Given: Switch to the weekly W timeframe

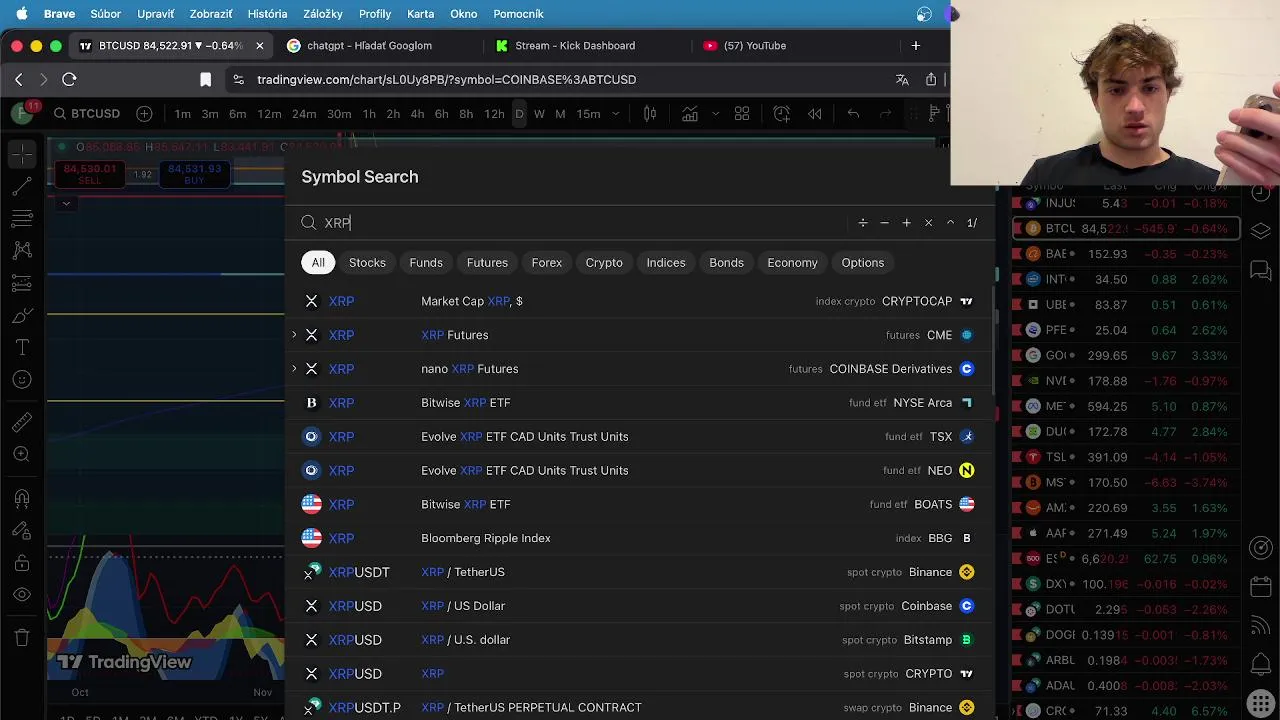Looking at the screenshot, I should [539, 114].
